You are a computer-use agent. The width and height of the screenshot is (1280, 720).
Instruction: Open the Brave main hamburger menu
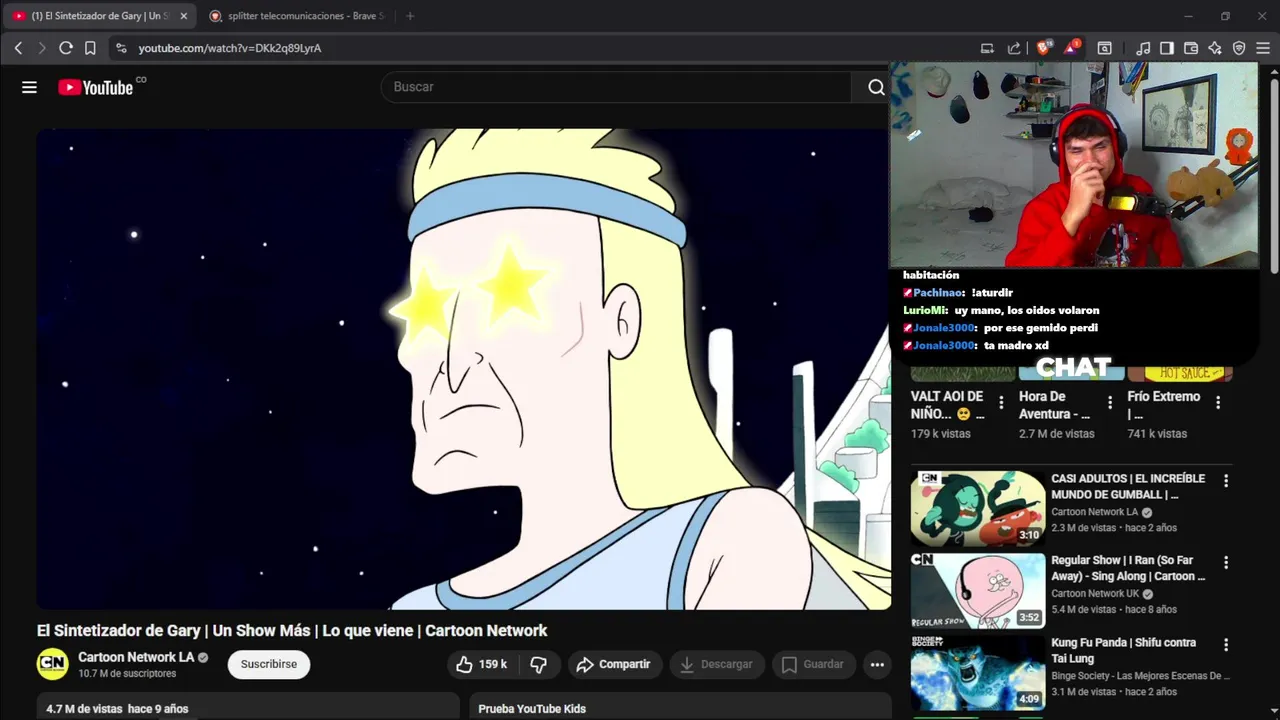coord(1263,48)
